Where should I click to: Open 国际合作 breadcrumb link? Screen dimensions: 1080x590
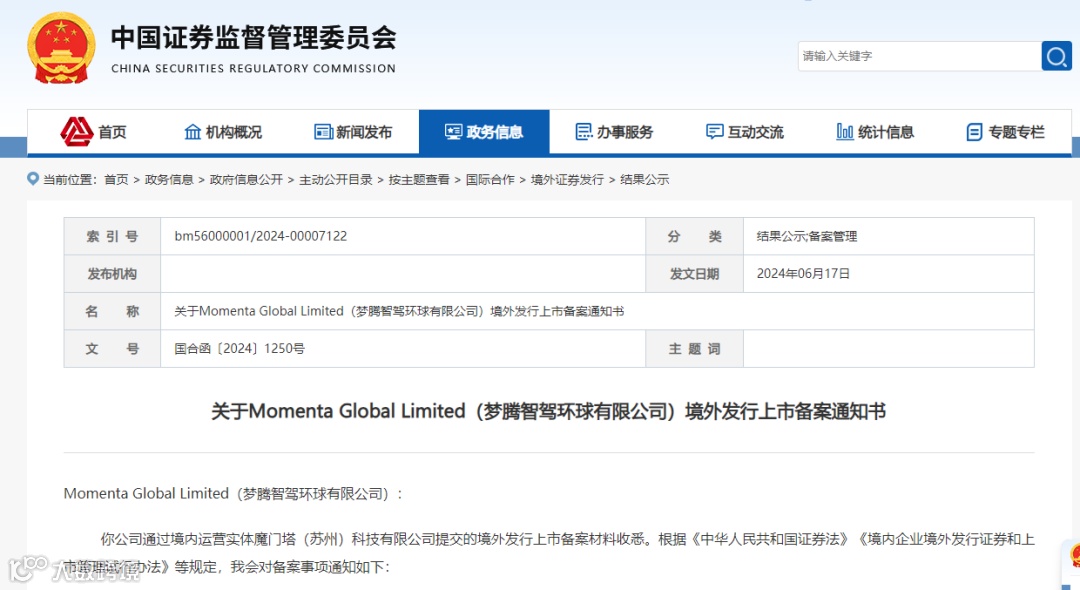490,180
